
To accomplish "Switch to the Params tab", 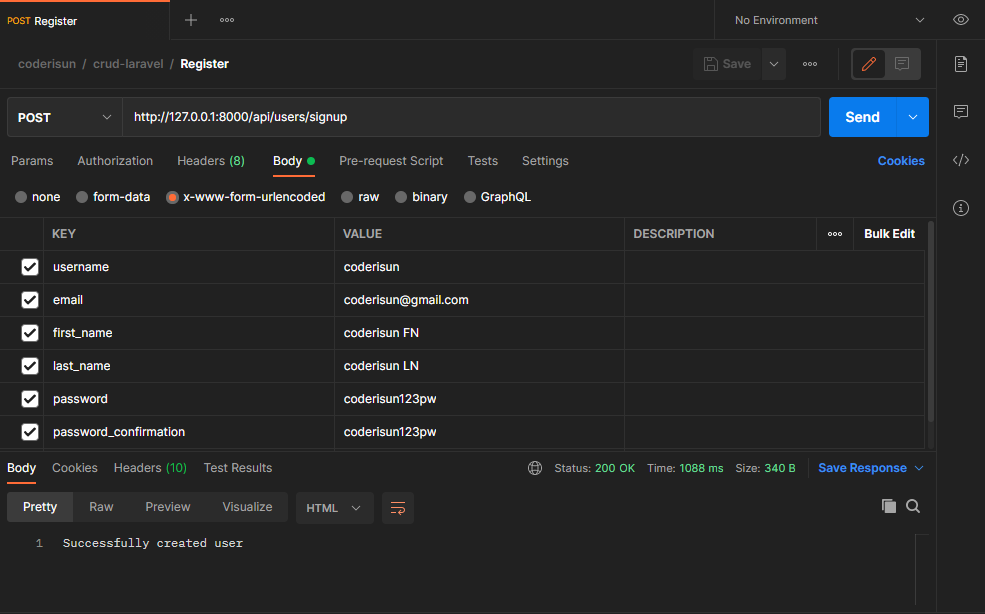I will 32,161.
